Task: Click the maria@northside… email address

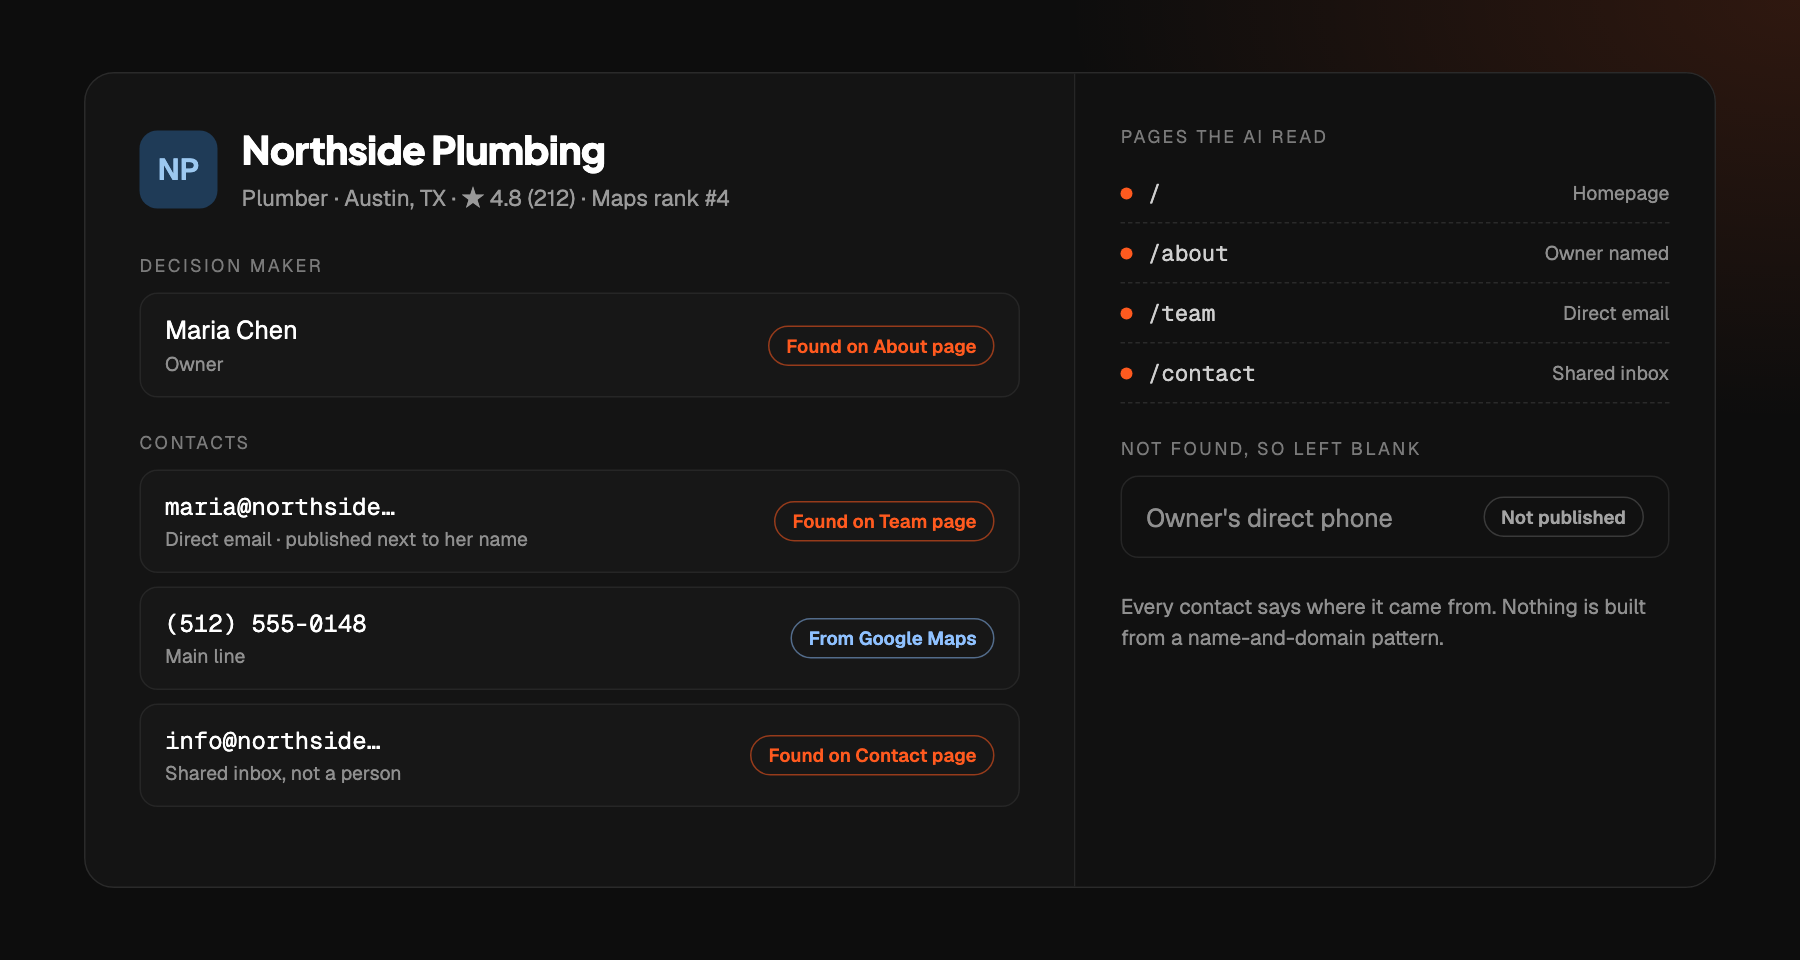Action: coord(280,507)
